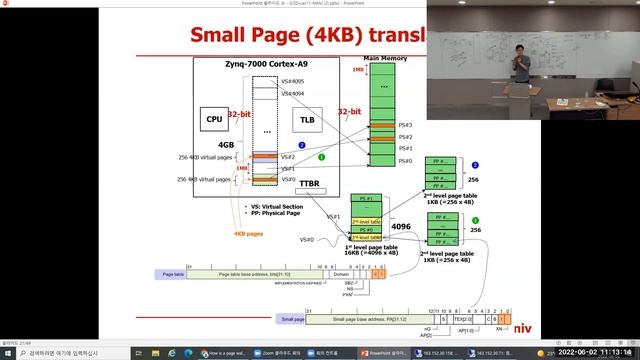Image resolution: width=640 pixels, height=360 pixels.
Task: Open Task View on the taskbar
Action: point(139,353)
